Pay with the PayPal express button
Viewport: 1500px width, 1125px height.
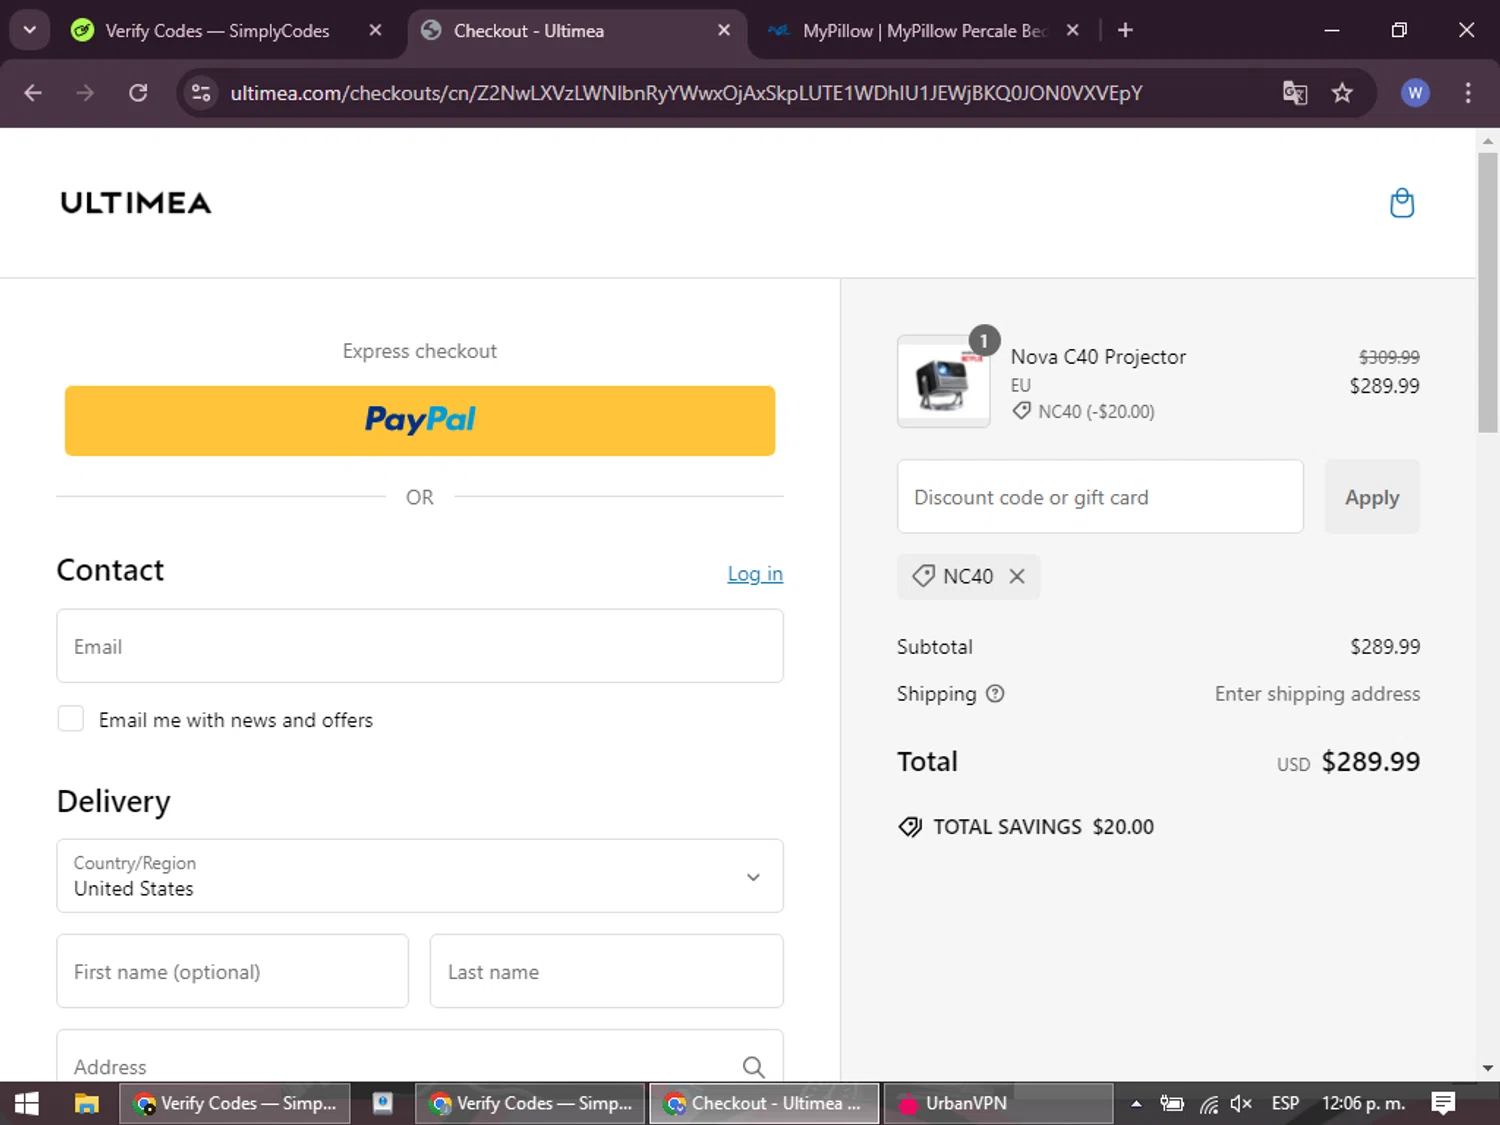point(420,420)
